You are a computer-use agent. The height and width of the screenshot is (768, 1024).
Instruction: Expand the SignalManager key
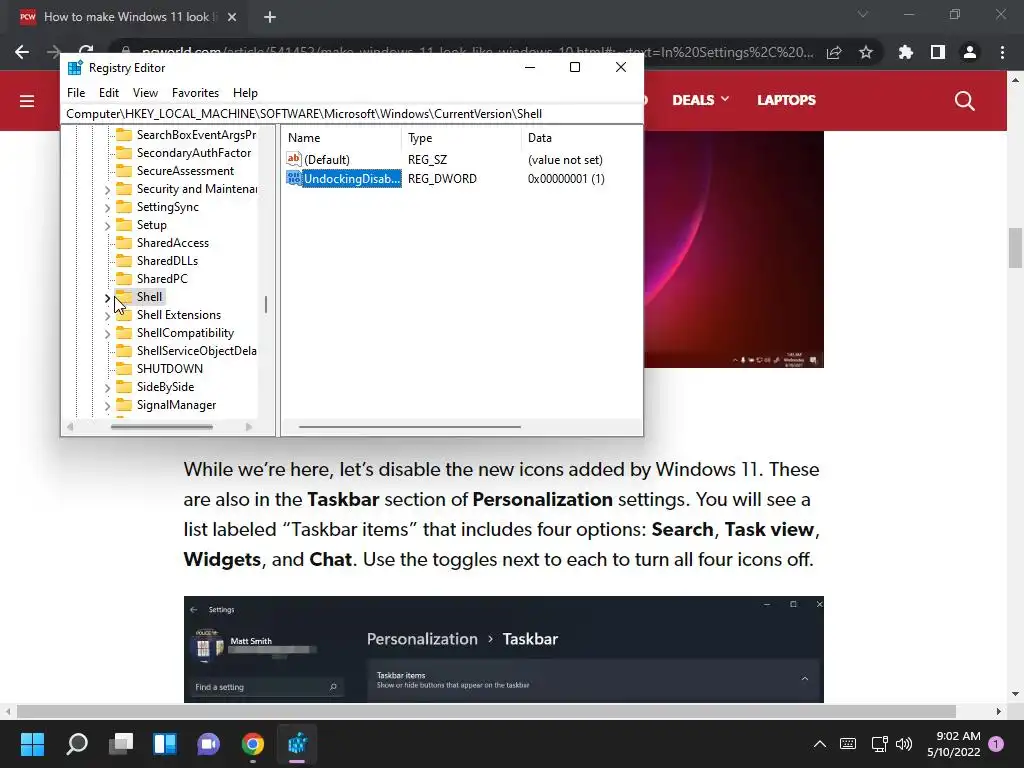(x=107, y=406)
